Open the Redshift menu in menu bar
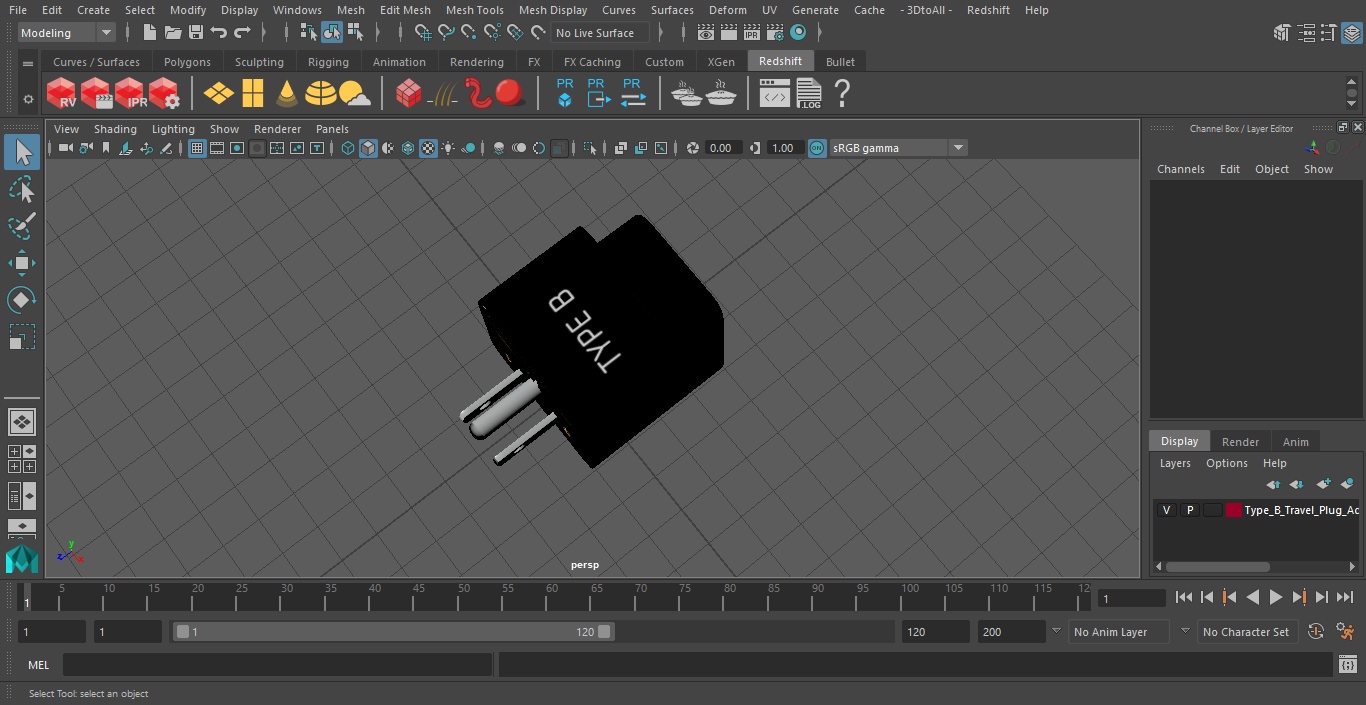Image resolution: width=1366 pixels, height=705 pixels. click(x=988, y=10)
